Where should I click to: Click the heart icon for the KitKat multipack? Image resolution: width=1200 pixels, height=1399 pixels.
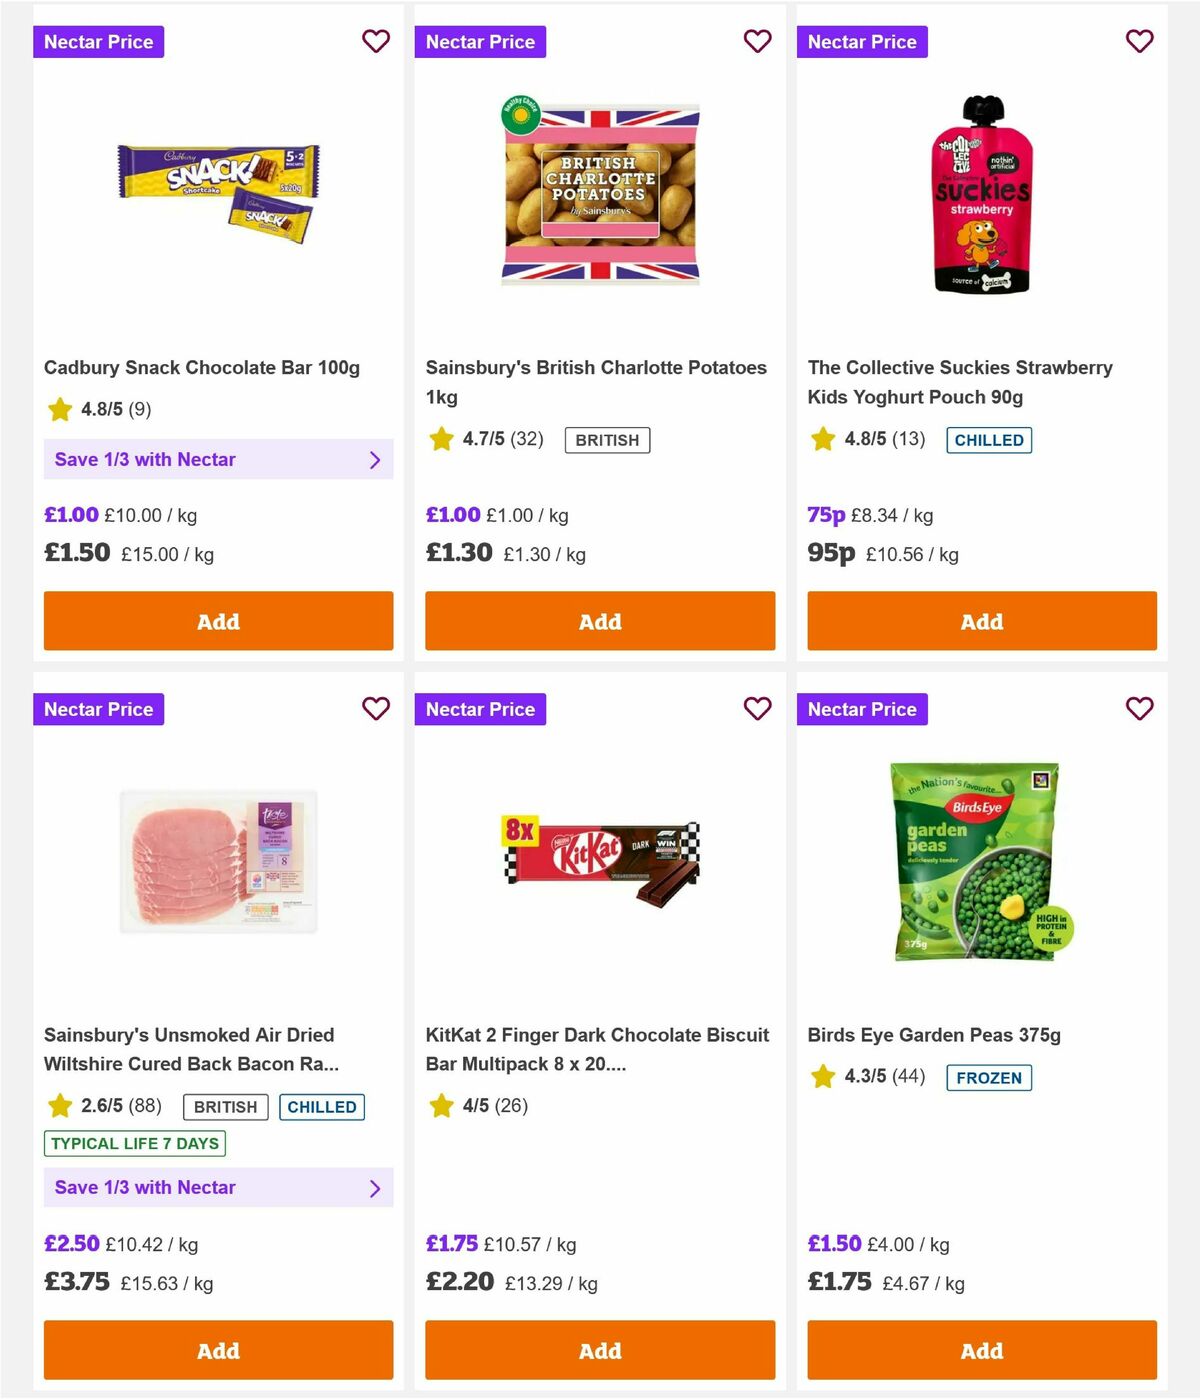point(758,709)
